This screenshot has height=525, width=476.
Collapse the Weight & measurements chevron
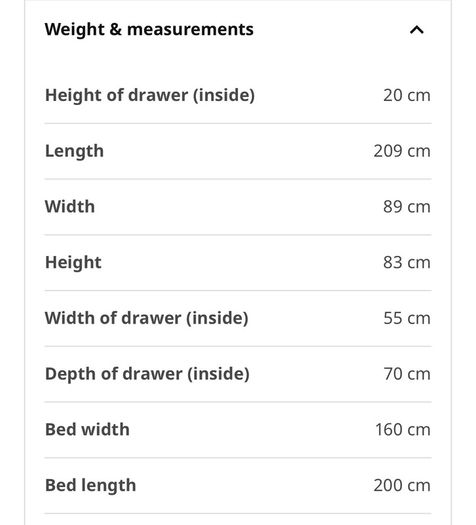tap(417, 30)
